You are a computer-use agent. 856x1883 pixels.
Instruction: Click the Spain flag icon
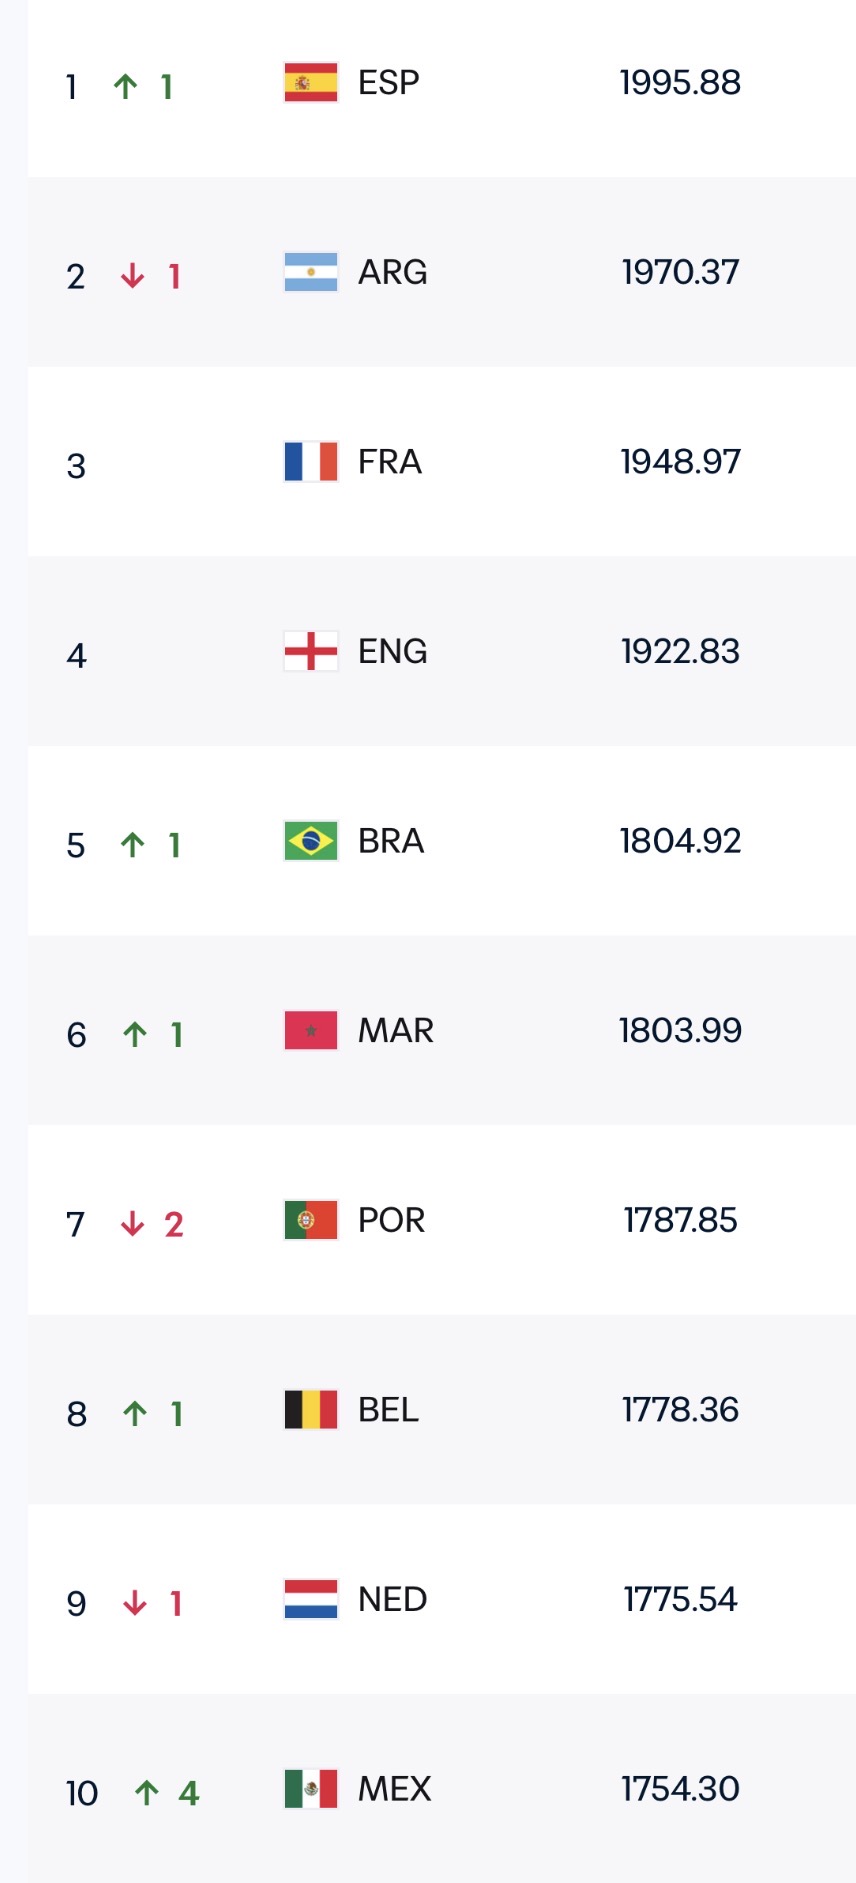pyautogui.click(x=311, y=83)
